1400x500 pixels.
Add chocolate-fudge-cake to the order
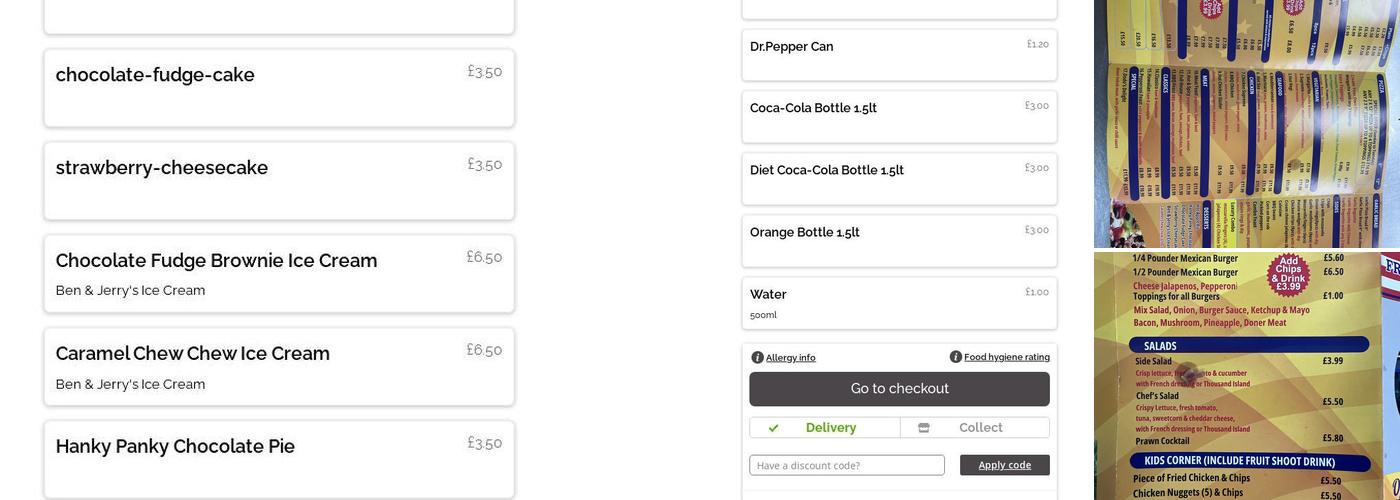pos(279,88)
